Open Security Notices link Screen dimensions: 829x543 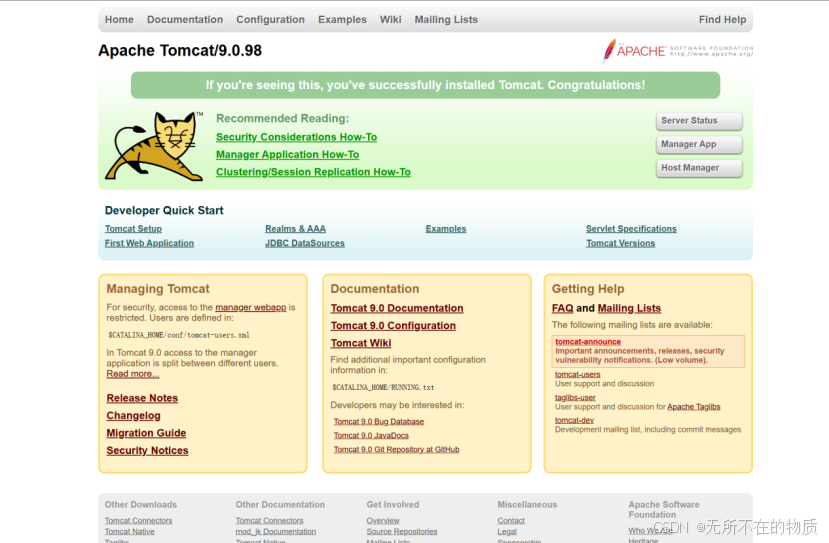148,450
